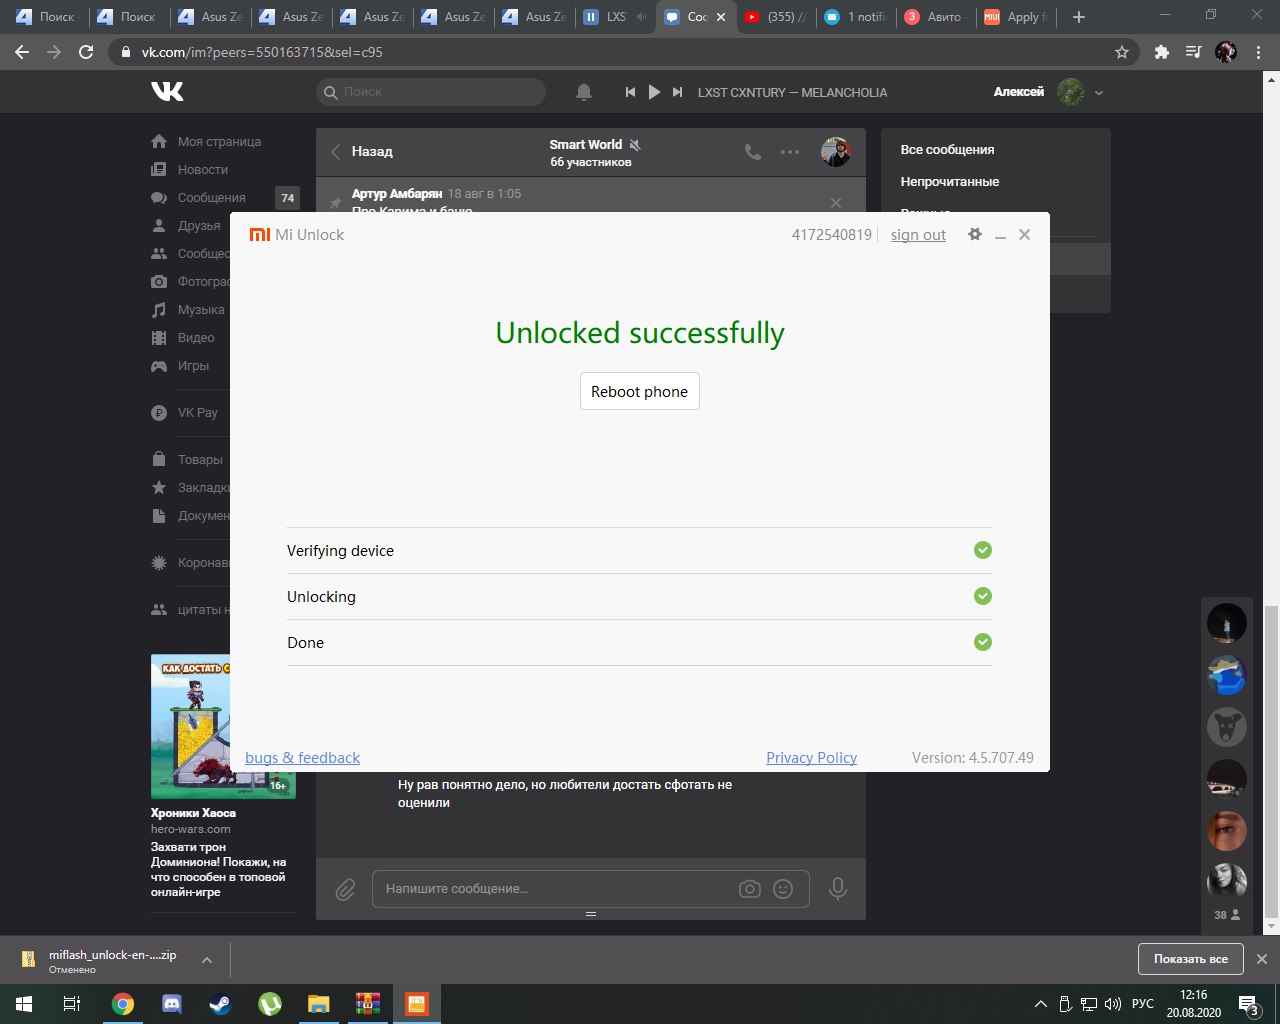Viewport: 1280px width, 1024px height.
Task: Open emoji picker smiley icon
Action: point(783,888)
